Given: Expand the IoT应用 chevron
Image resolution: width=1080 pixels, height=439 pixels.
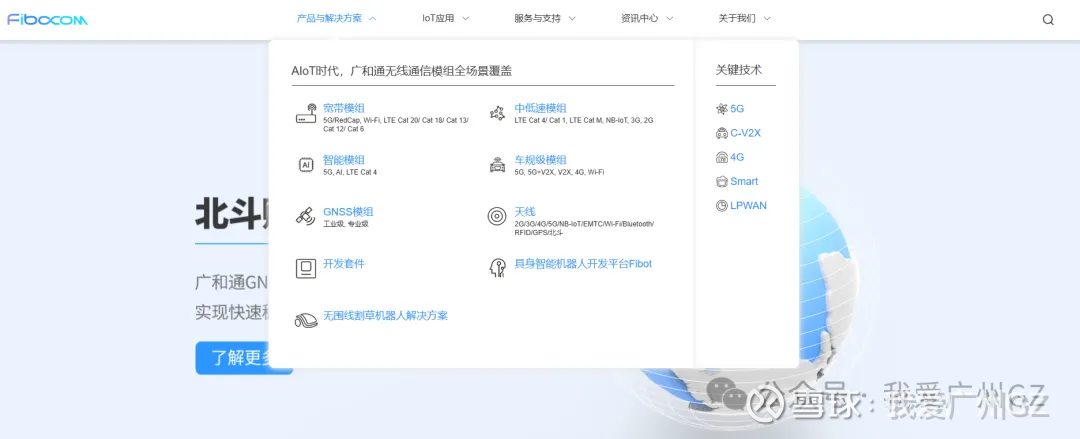Looking at the screenshot, I should coord(465,19).
